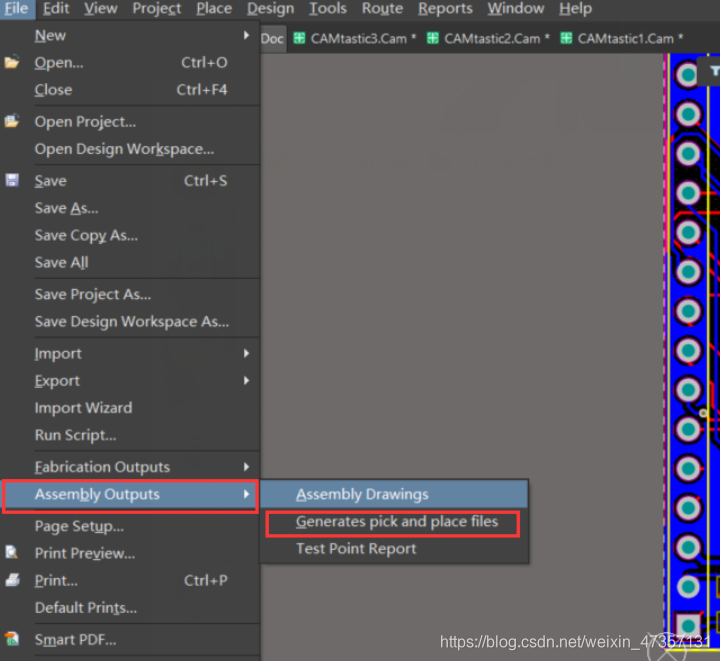
Task: Open the Design menu
Action: [270, 8]
